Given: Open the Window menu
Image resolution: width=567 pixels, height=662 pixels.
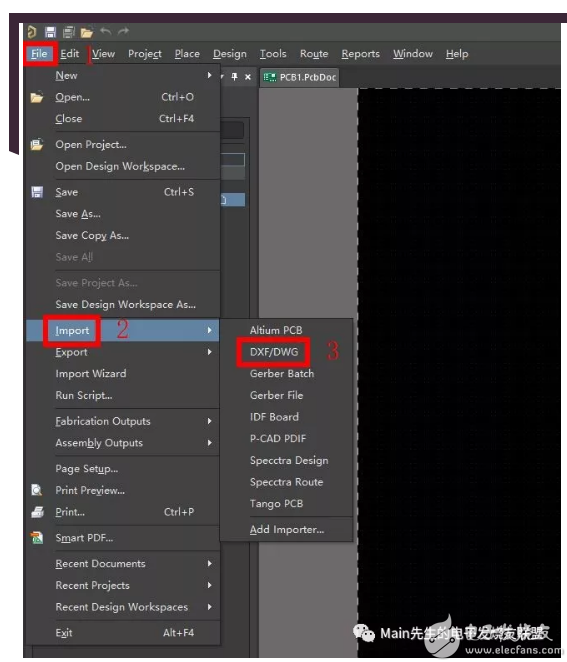Looking at the screenshot, I should coord(413,54).
